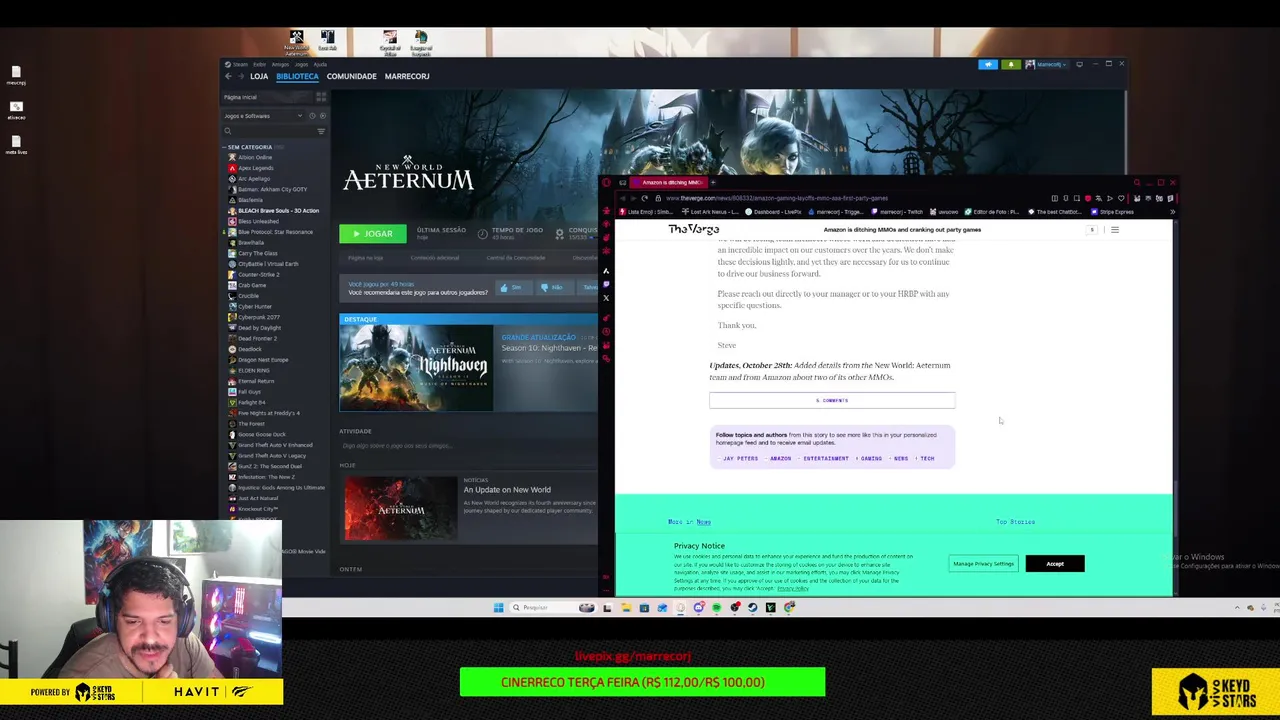Open the Stripe Express bookmark
This screenshot has height=720, width=1280.
[1112, 212]
